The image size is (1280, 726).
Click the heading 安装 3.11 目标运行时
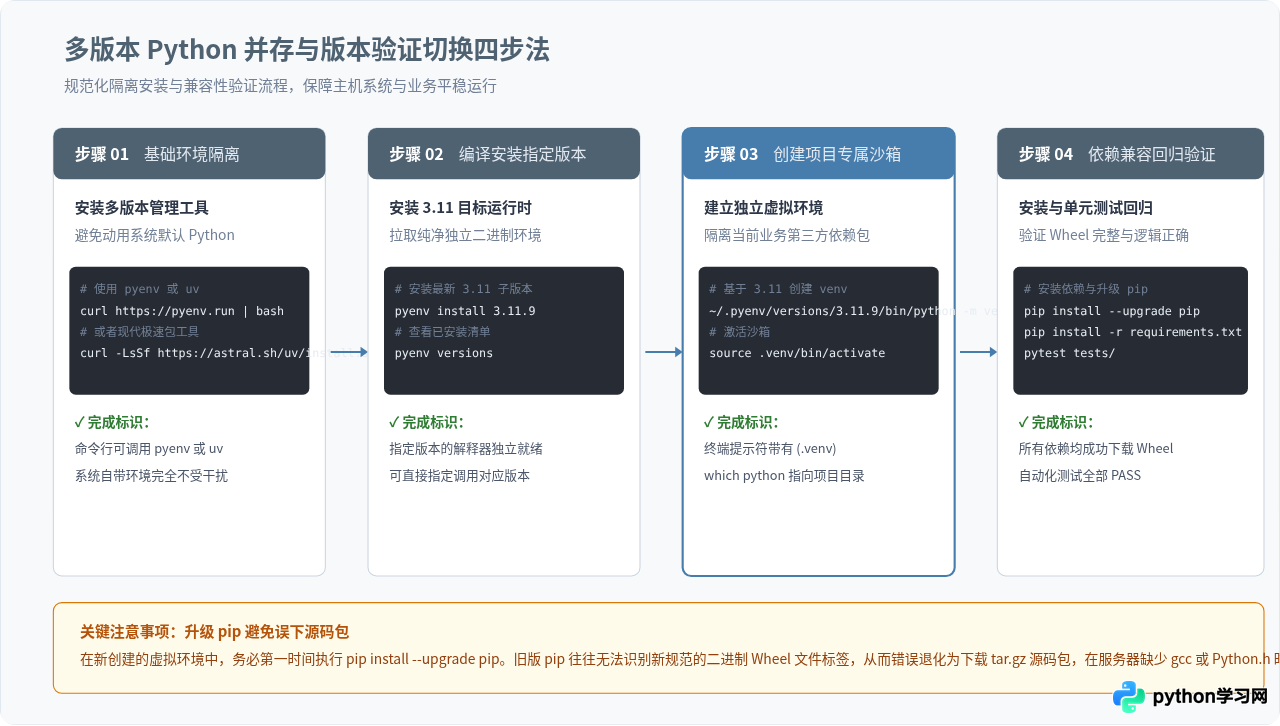(x=461, y=208)
